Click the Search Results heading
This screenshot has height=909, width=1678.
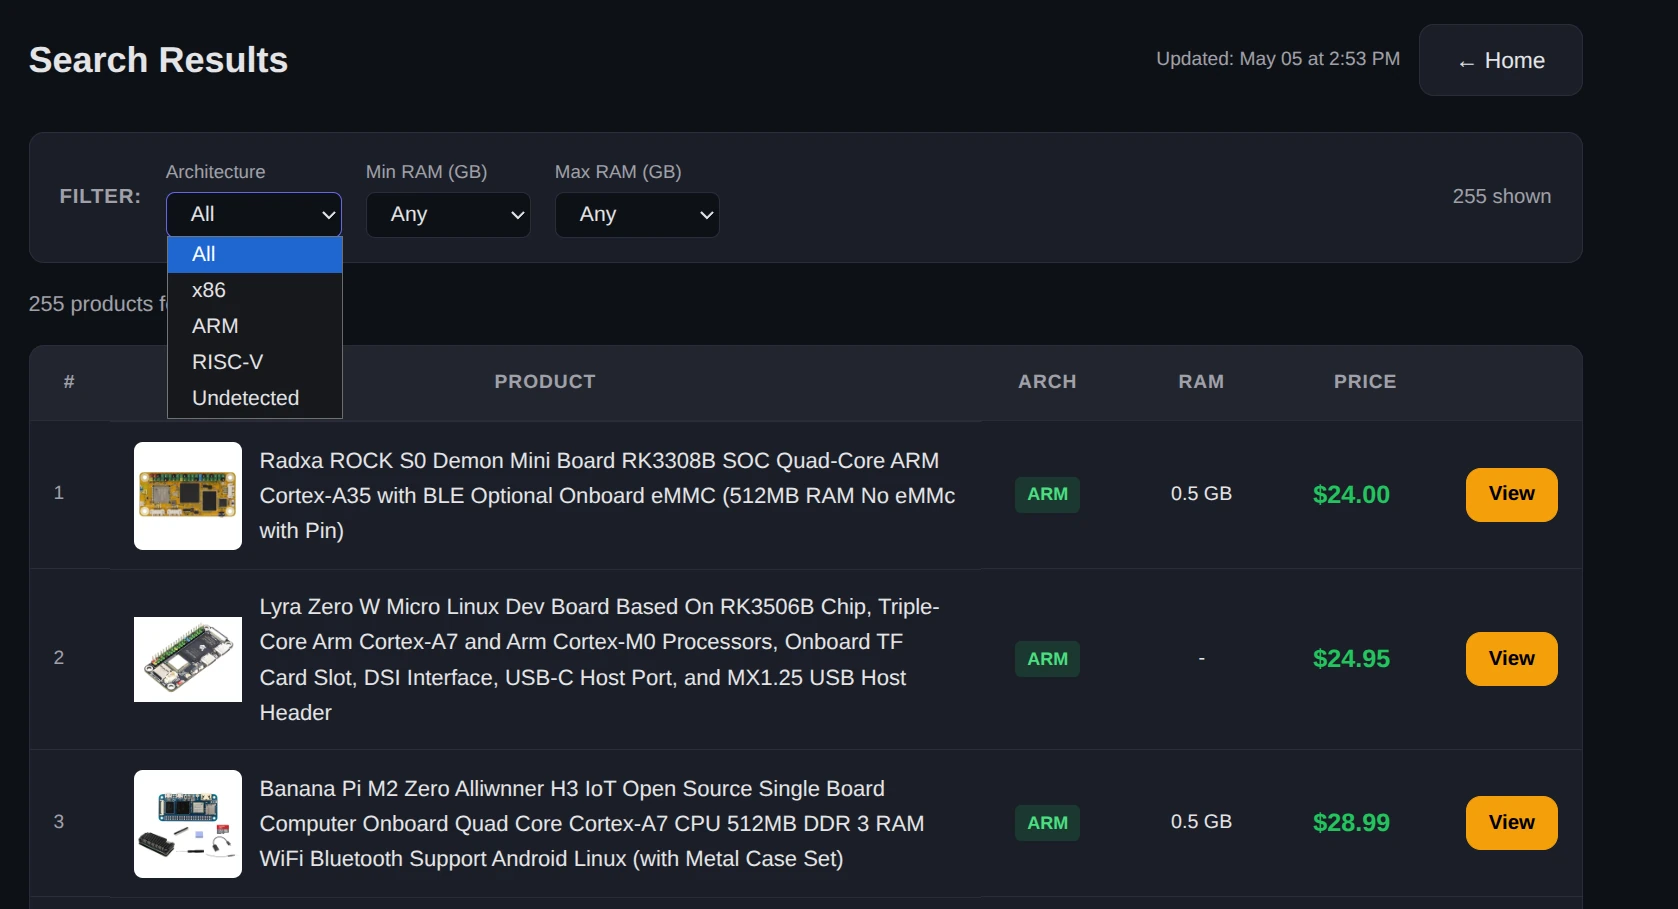pos(158,60)
